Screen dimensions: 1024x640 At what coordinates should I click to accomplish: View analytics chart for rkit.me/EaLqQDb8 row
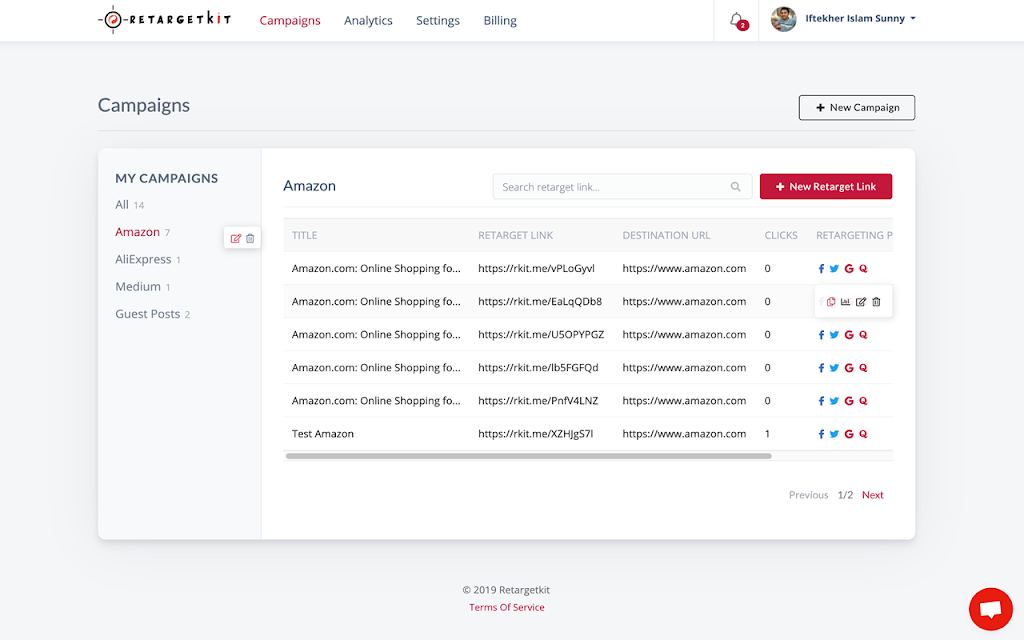846,302
